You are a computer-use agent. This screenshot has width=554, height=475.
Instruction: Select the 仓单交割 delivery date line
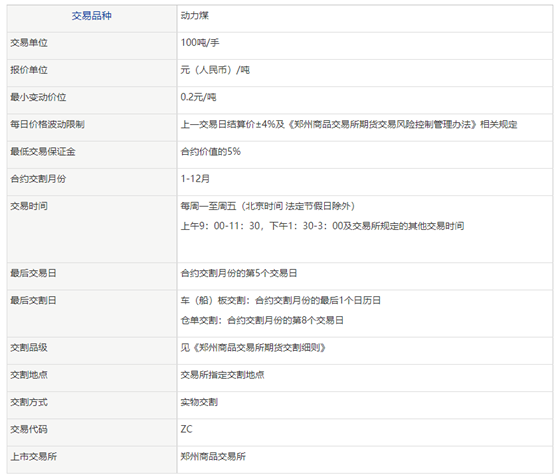click(262, 320)
